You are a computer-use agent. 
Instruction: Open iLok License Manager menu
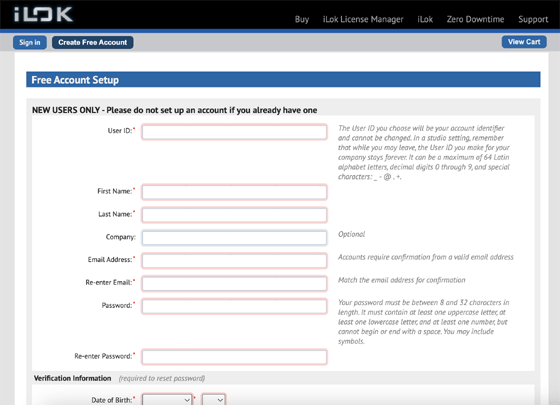[363, 19]
